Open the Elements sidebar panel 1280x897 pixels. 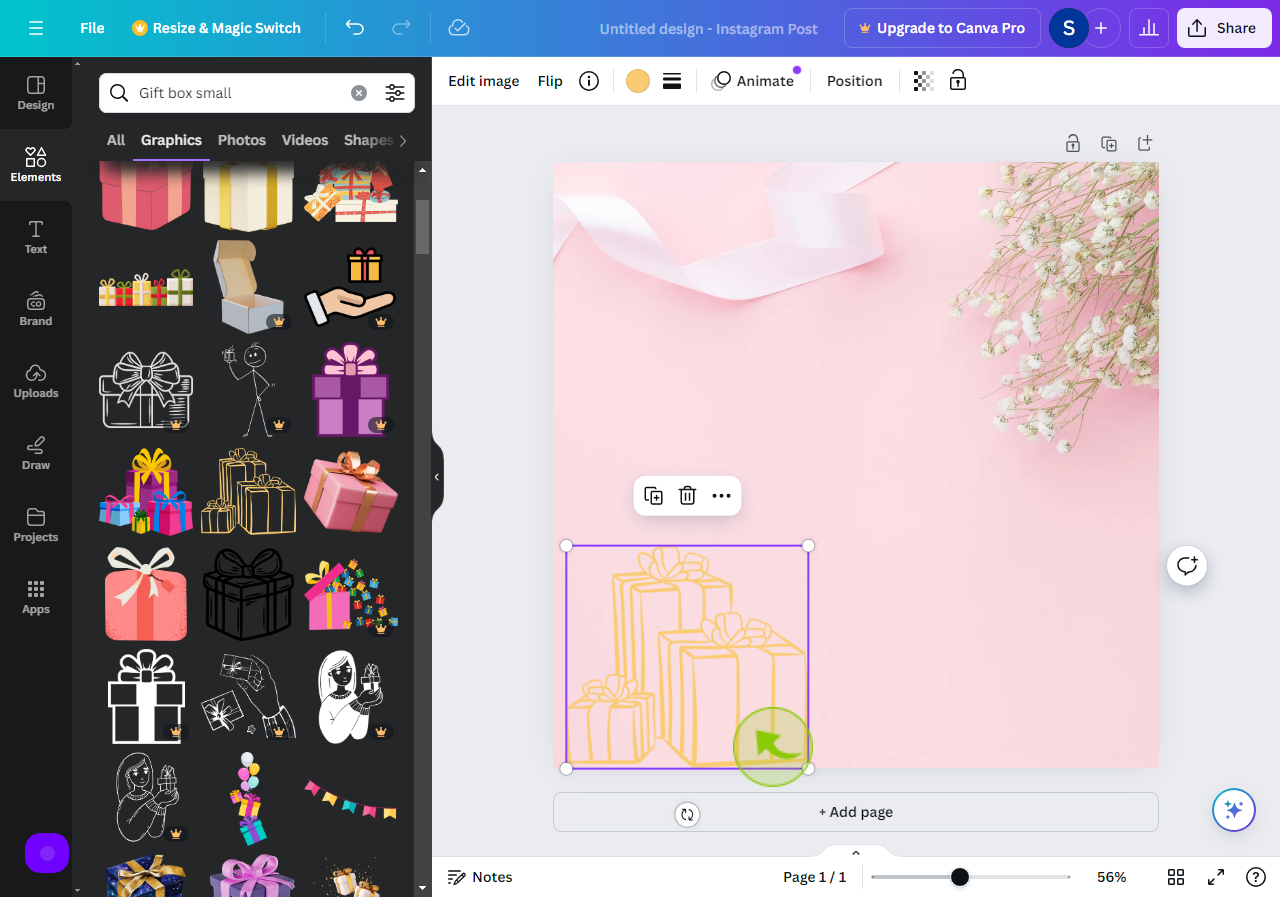(x=36, y=165)
